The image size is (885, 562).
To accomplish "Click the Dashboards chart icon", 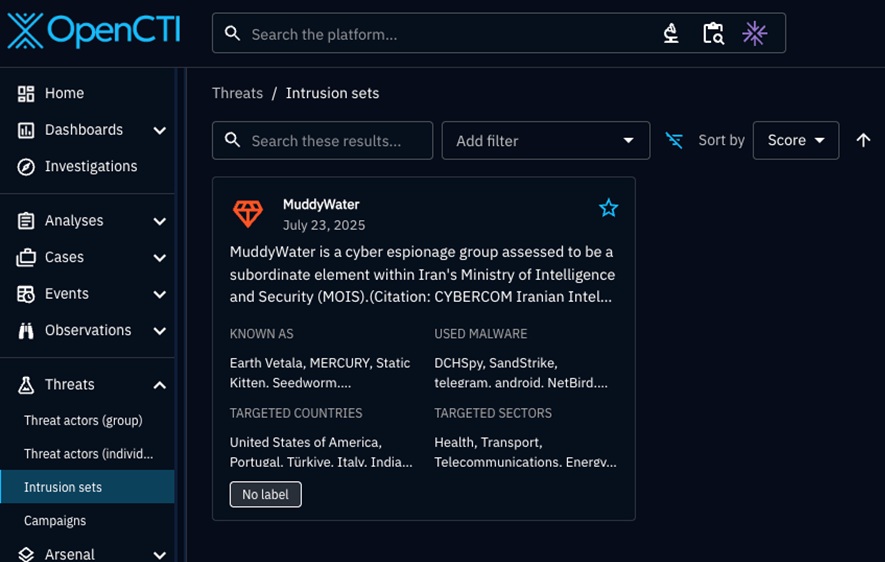I will point(26,130).
